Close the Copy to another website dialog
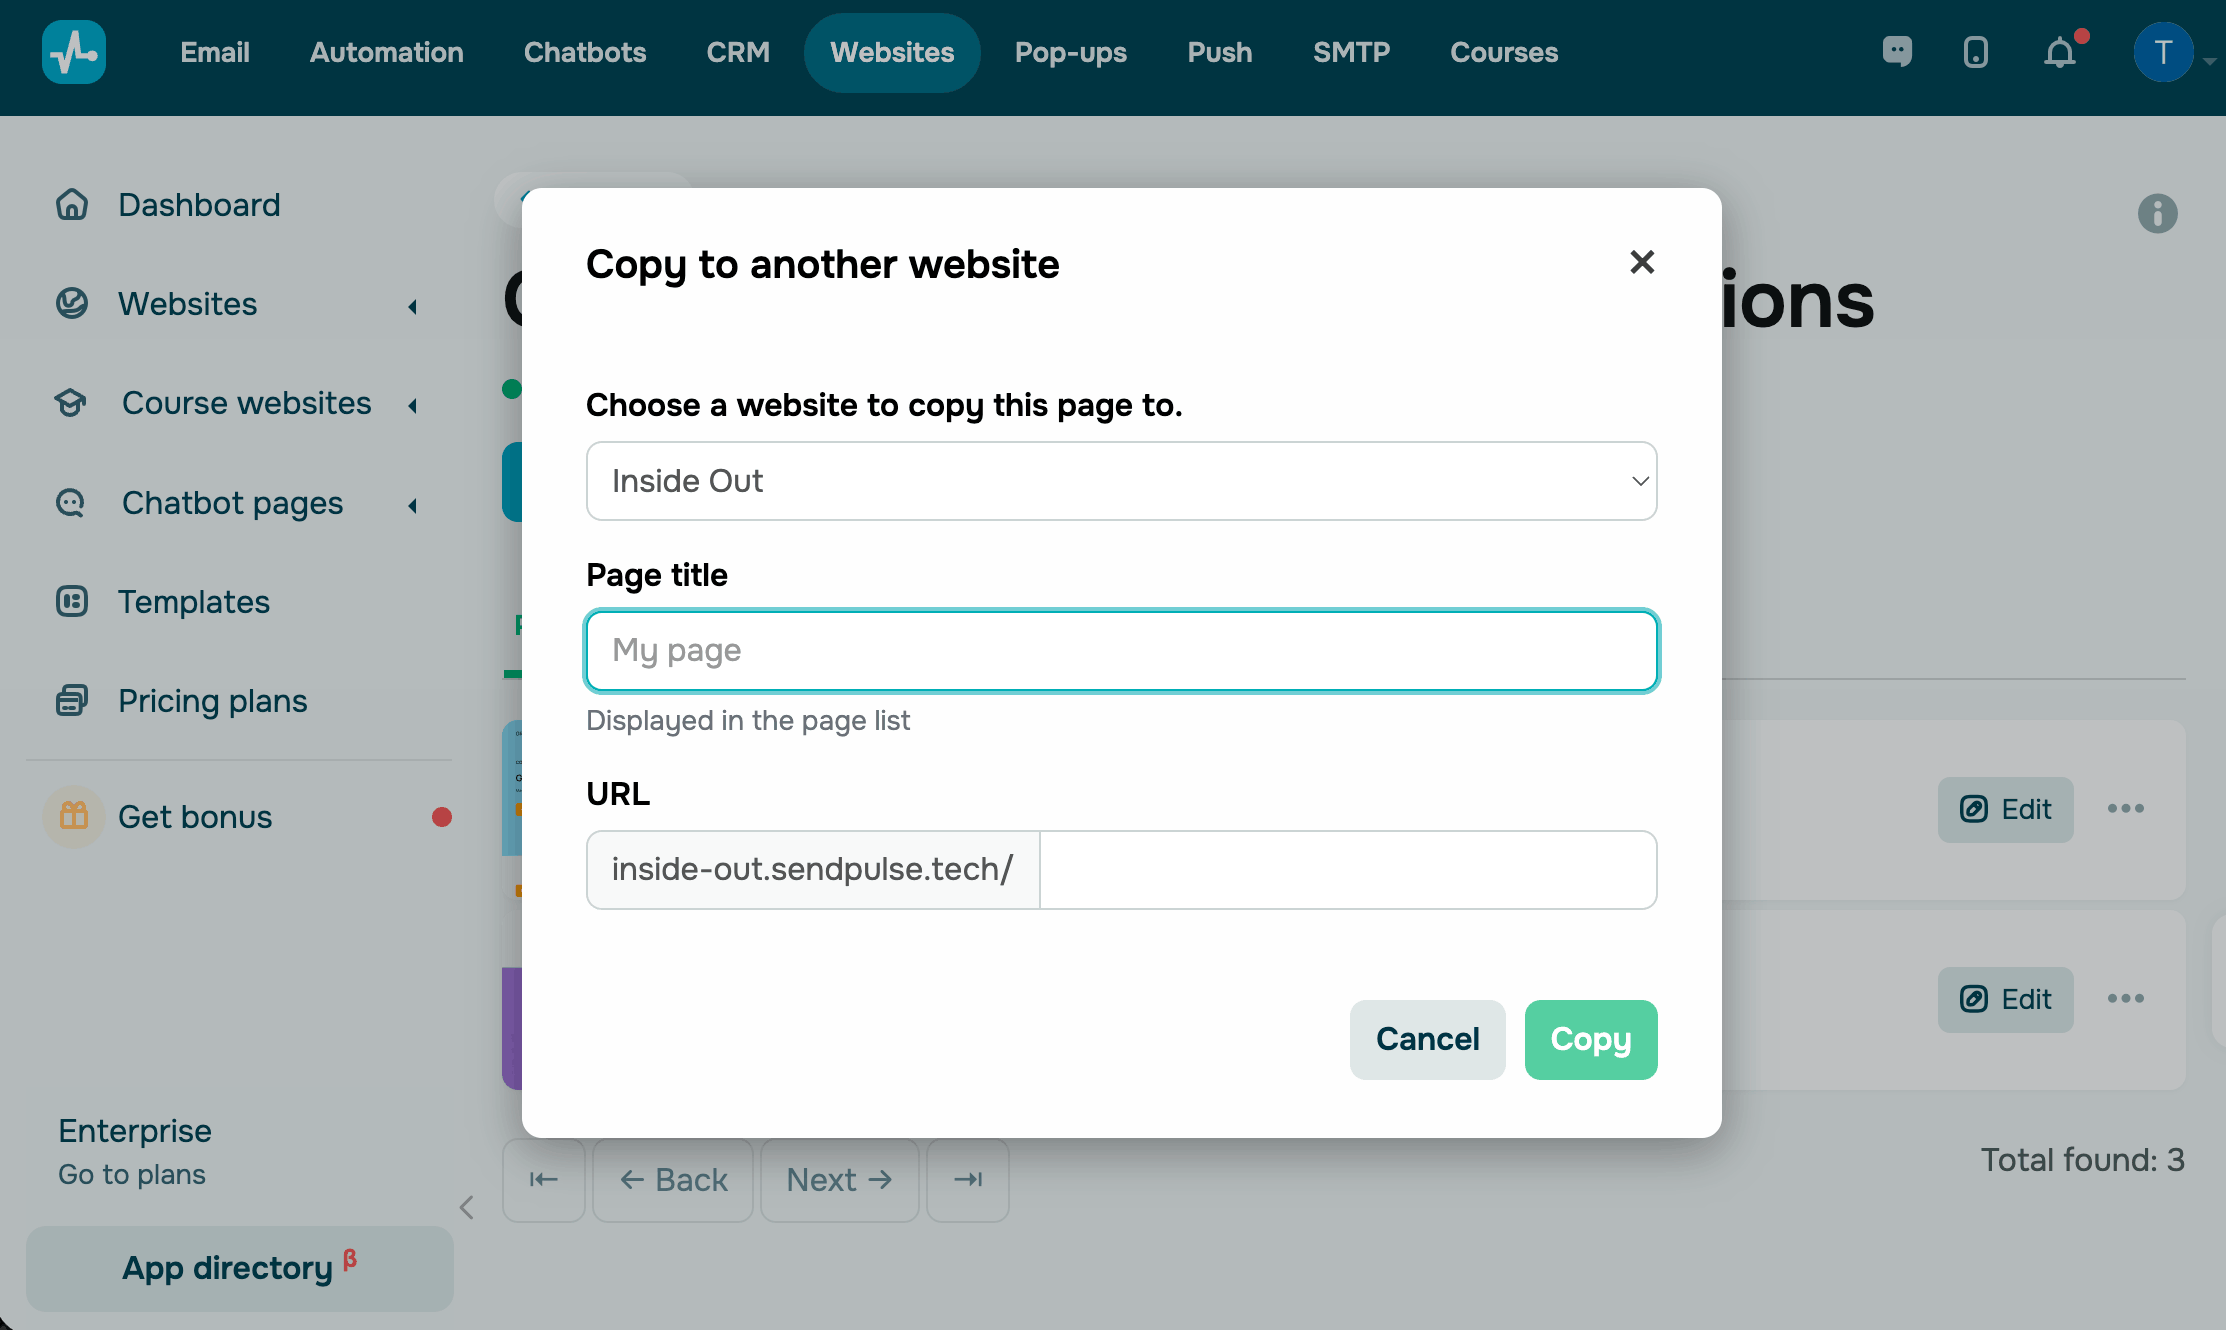This screenshot has height=1330, width=2226. click(1642, 262)
